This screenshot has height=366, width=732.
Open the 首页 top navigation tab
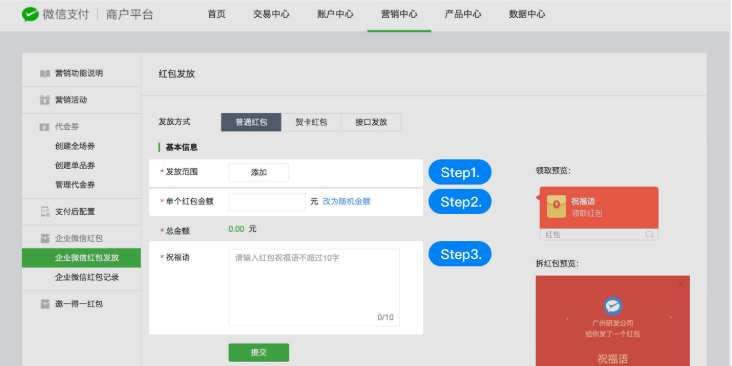pos(217,14)
